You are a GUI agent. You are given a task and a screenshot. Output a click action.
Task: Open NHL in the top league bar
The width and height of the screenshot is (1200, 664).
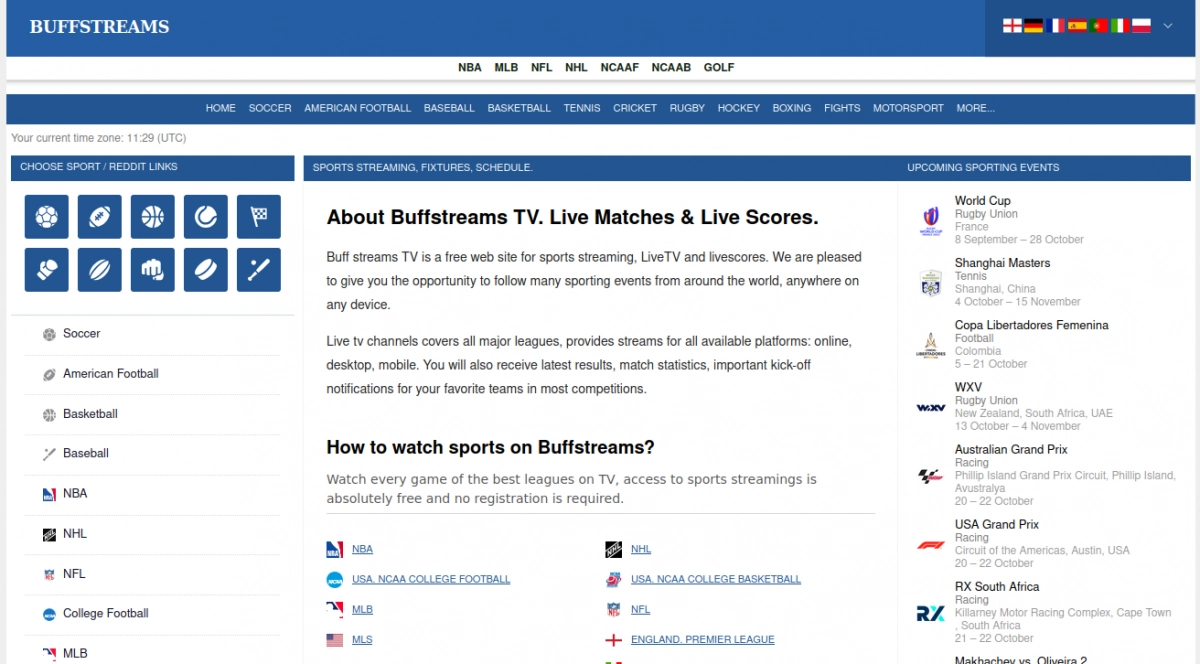pos(576,68)
